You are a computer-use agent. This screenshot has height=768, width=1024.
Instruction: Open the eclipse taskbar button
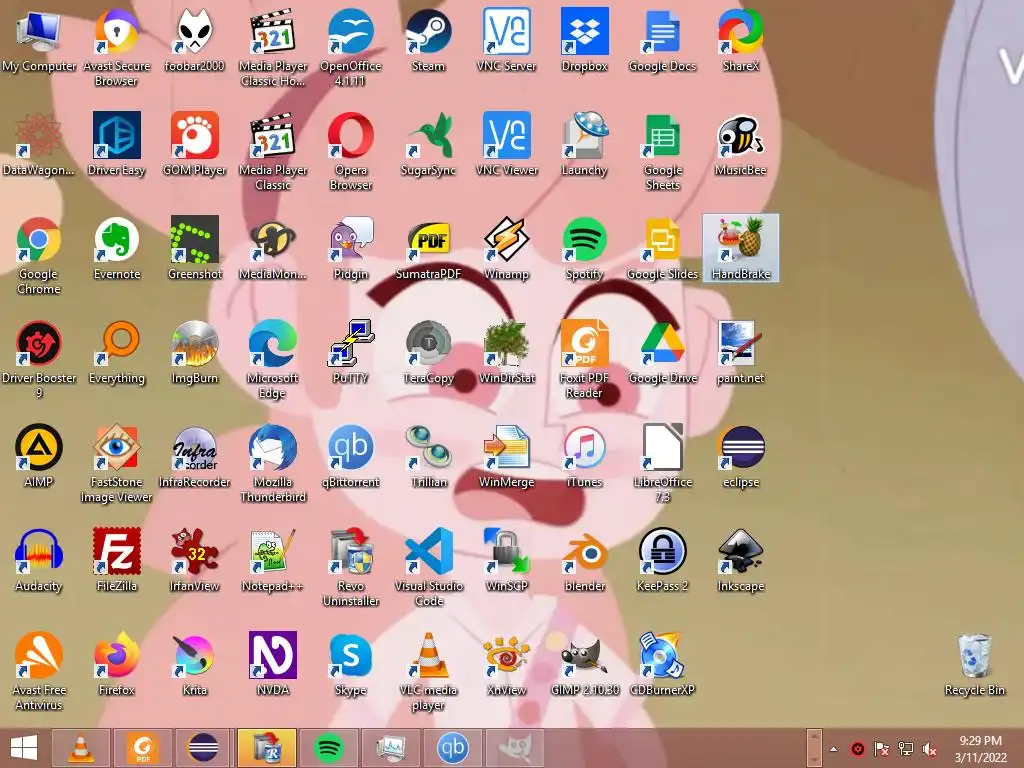click(204, 748)
